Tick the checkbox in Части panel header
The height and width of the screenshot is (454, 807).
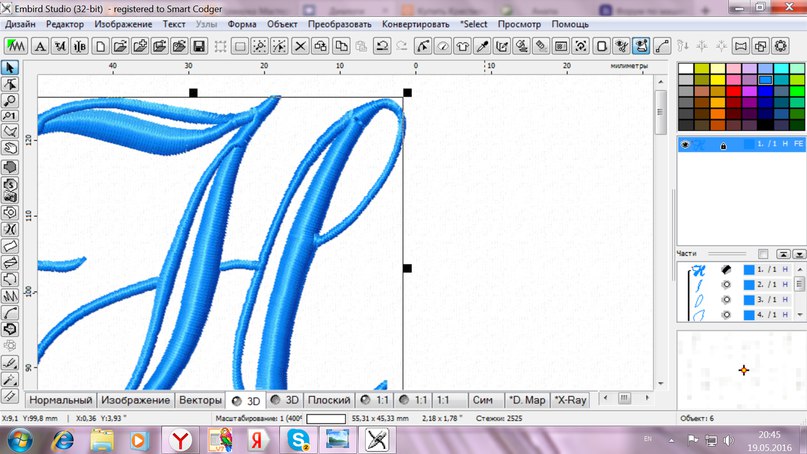point(763,254)
